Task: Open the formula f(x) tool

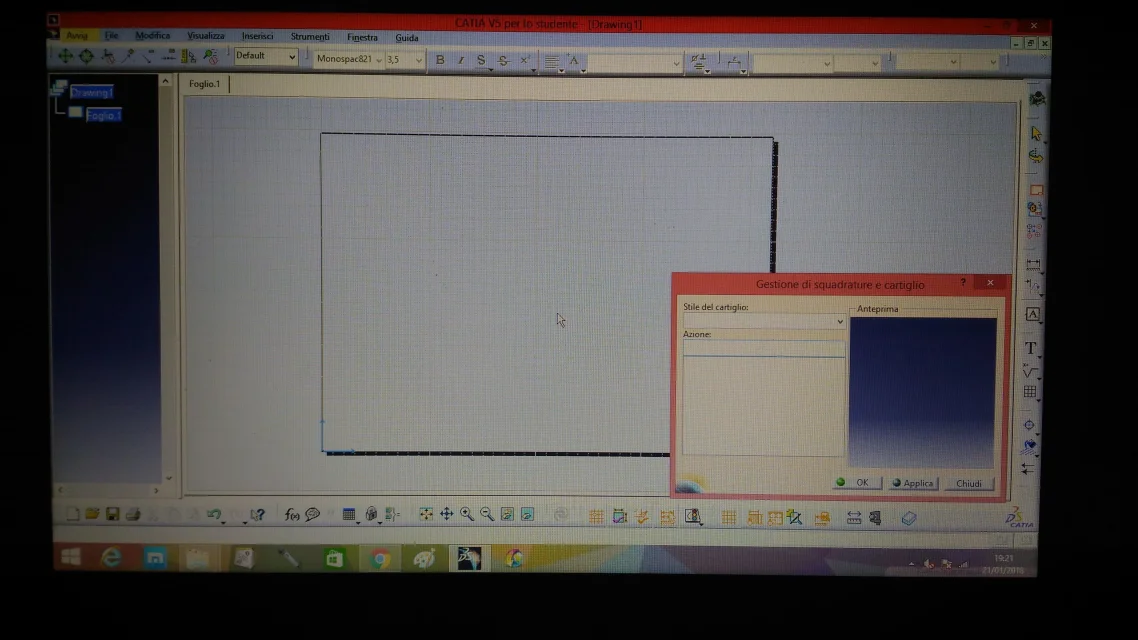Action: click(292, 514)
